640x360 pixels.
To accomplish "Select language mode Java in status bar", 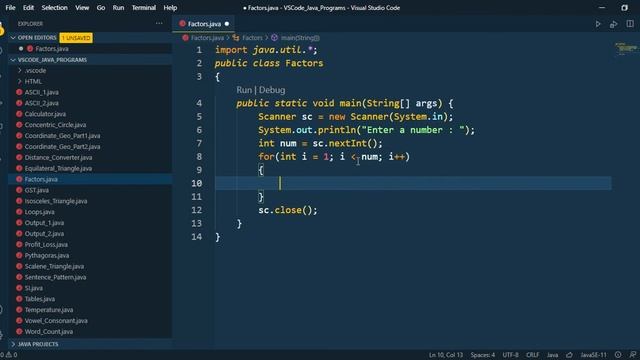I will click(552, 355).
